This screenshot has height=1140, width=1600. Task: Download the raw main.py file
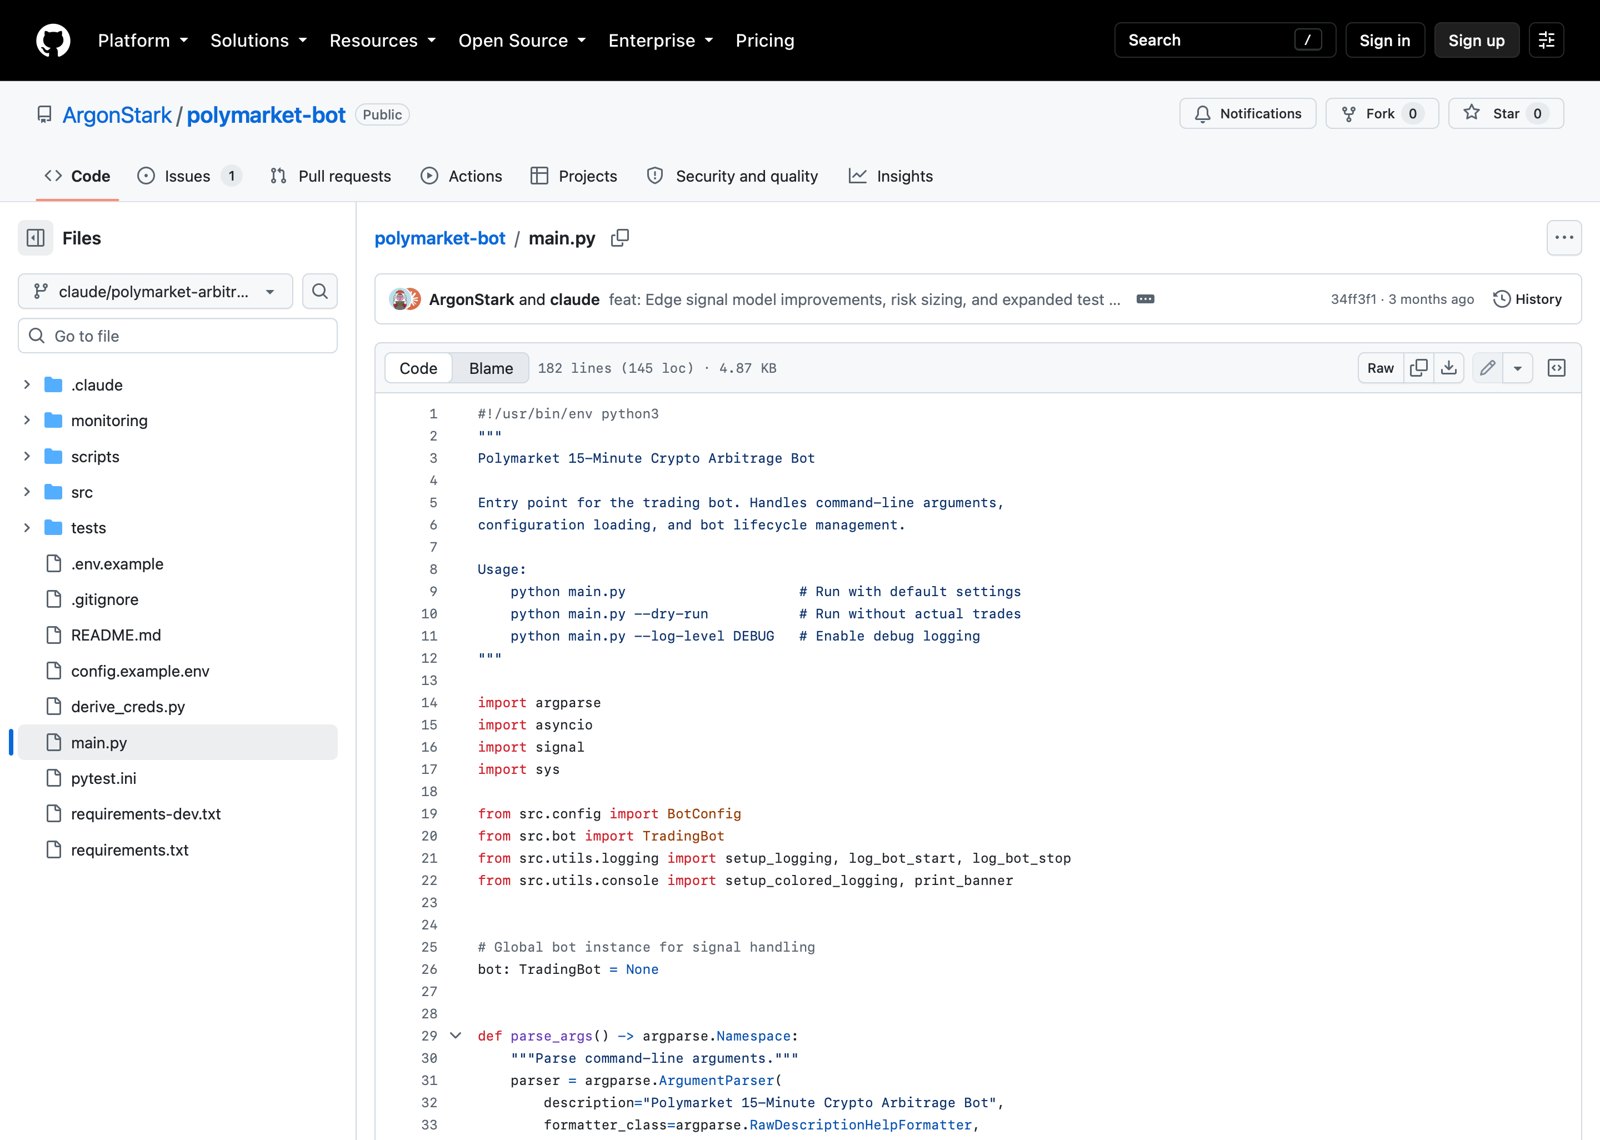(x=1449, y=368)
